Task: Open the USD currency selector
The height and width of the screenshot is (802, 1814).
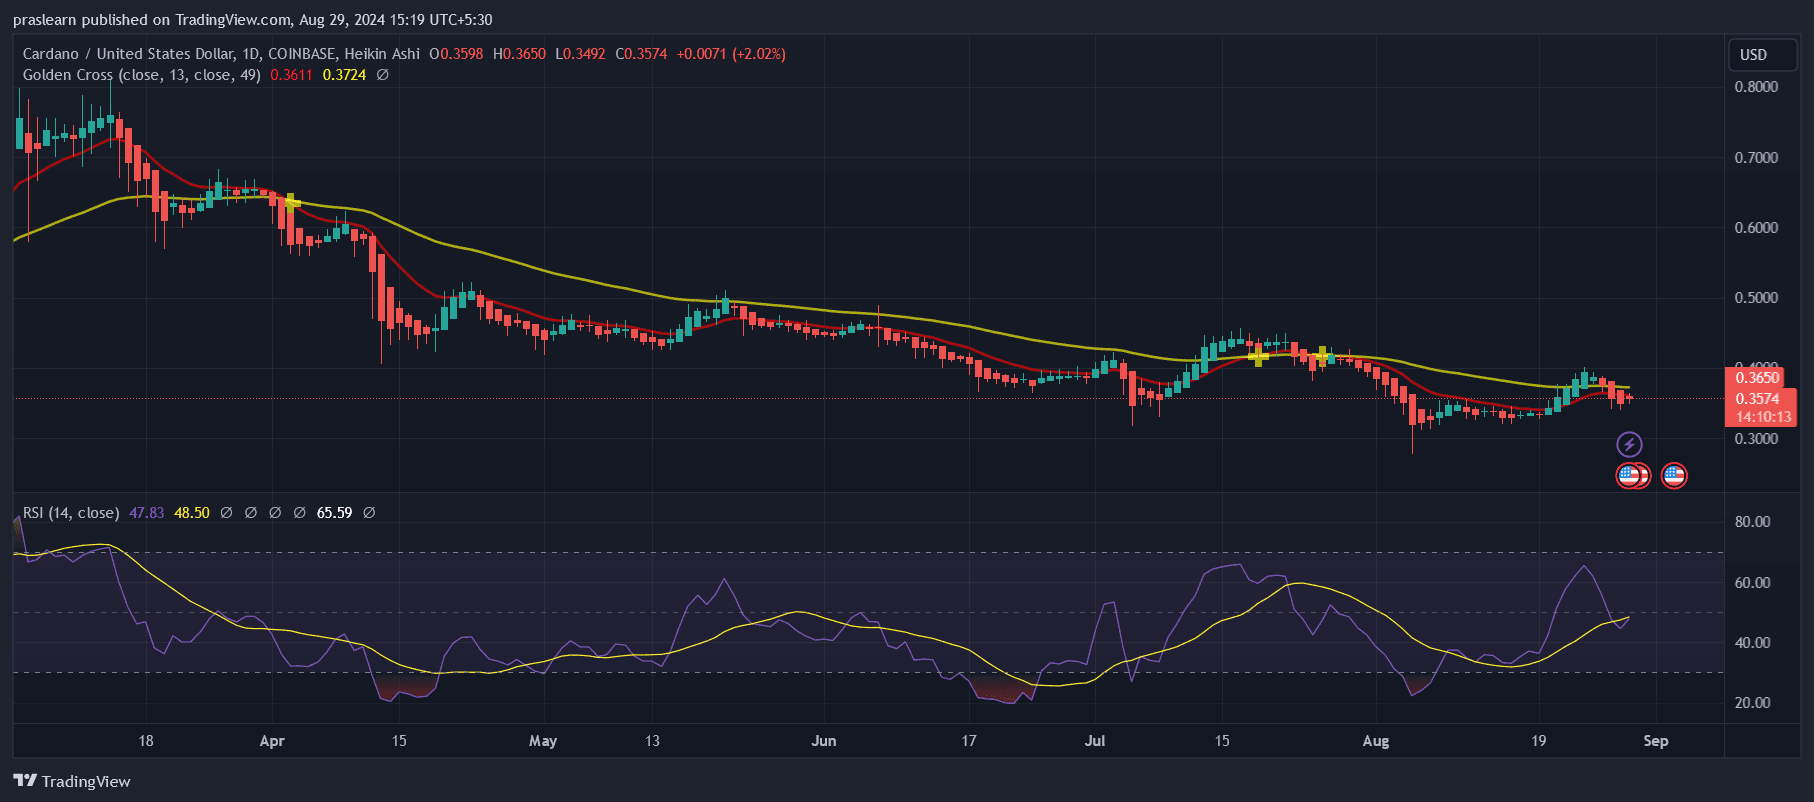Action: (x=1764, y=55)
